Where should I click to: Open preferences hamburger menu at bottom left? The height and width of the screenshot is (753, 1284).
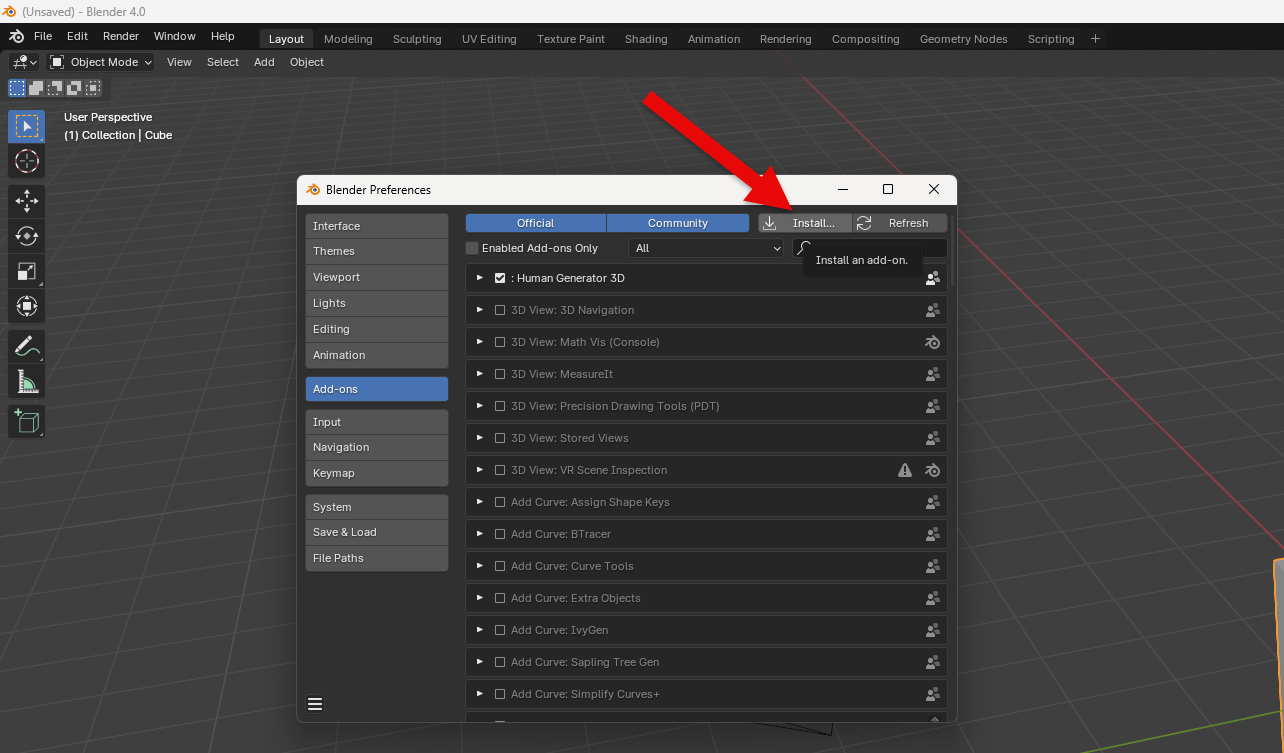[315, 704]
